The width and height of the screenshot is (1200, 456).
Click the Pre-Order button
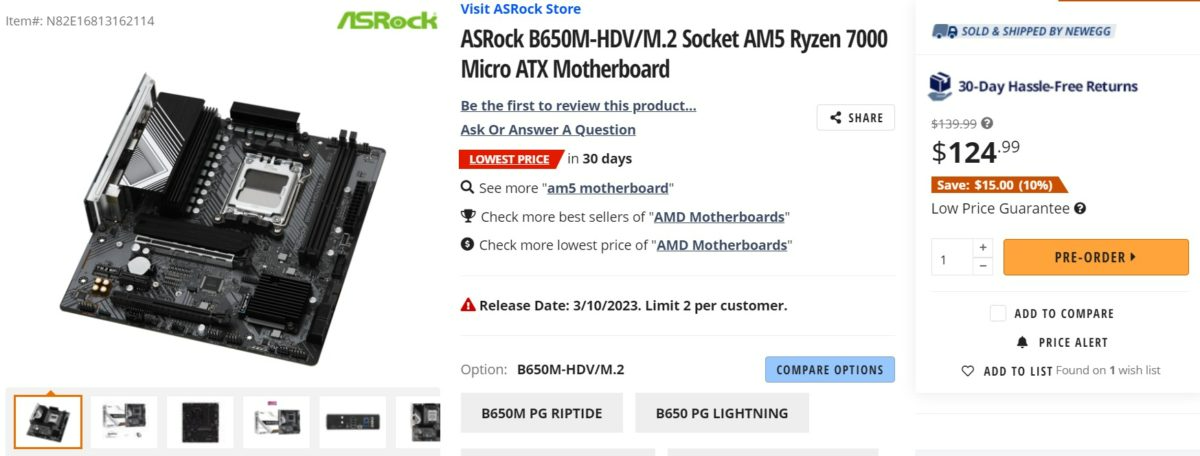coord(1096,257)
